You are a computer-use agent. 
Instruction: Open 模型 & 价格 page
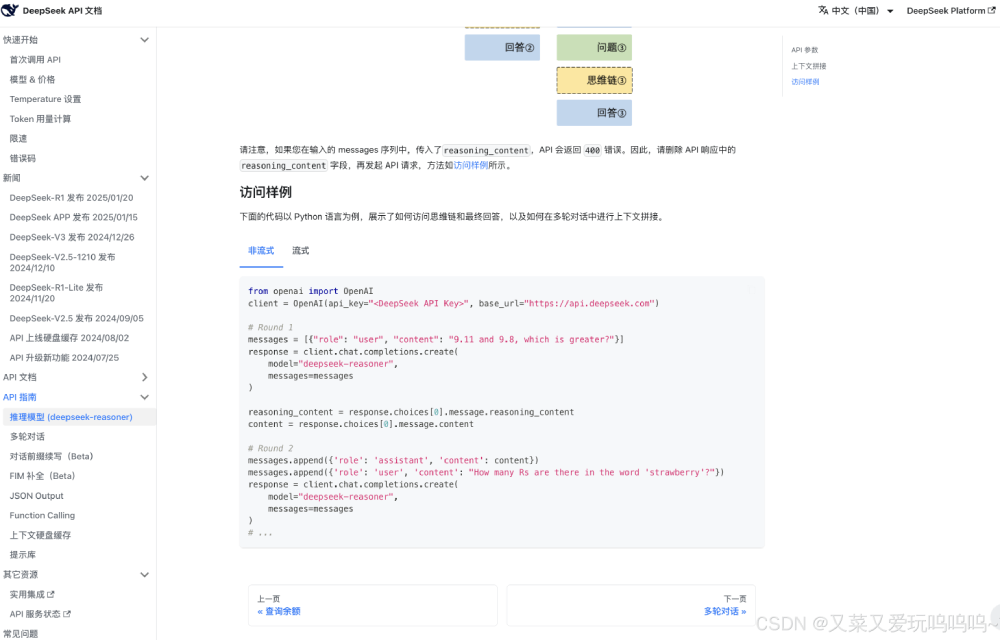[33, 79]
